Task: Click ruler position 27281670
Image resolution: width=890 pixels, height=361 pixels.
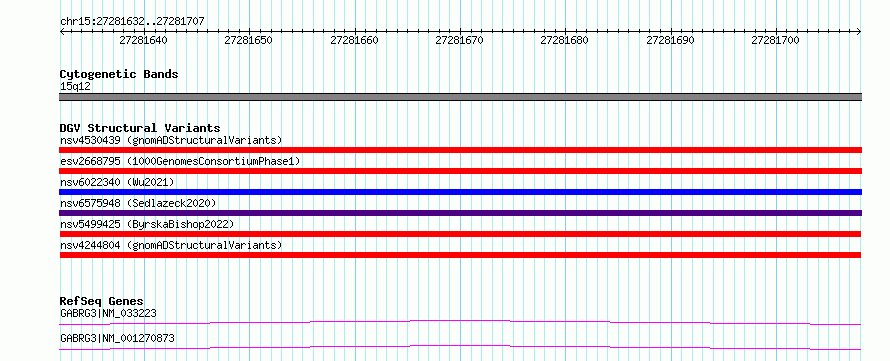Action: pyautogui.click(x=460, y=40)
